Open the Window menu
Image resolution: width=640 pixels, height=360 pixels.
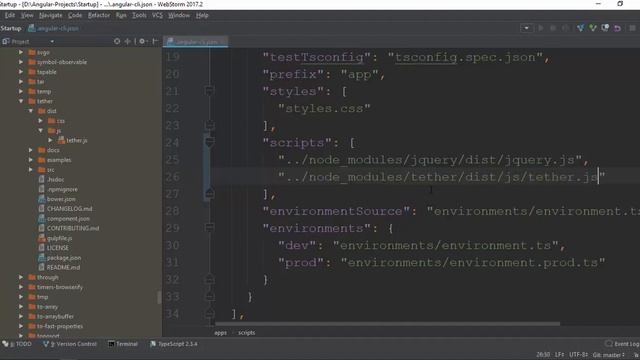pos(179,16)
